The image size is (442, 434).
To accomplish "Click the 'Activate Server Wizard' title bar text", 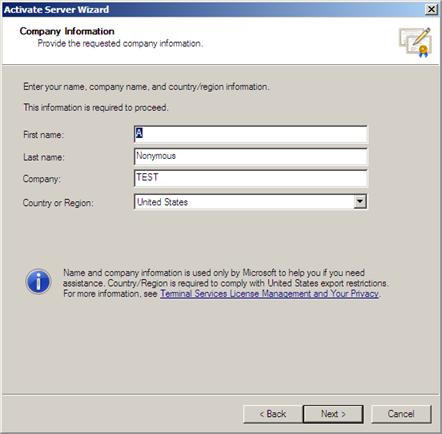I will (x=56, y=9).
